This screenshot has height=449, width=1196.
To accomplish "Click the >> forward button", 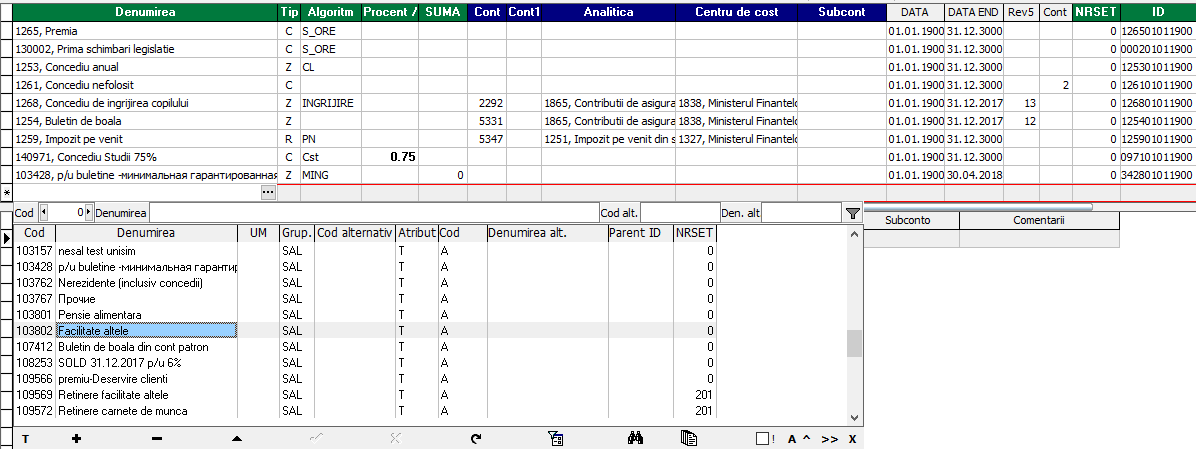I will pyautogui.click(x=830, y=439).
